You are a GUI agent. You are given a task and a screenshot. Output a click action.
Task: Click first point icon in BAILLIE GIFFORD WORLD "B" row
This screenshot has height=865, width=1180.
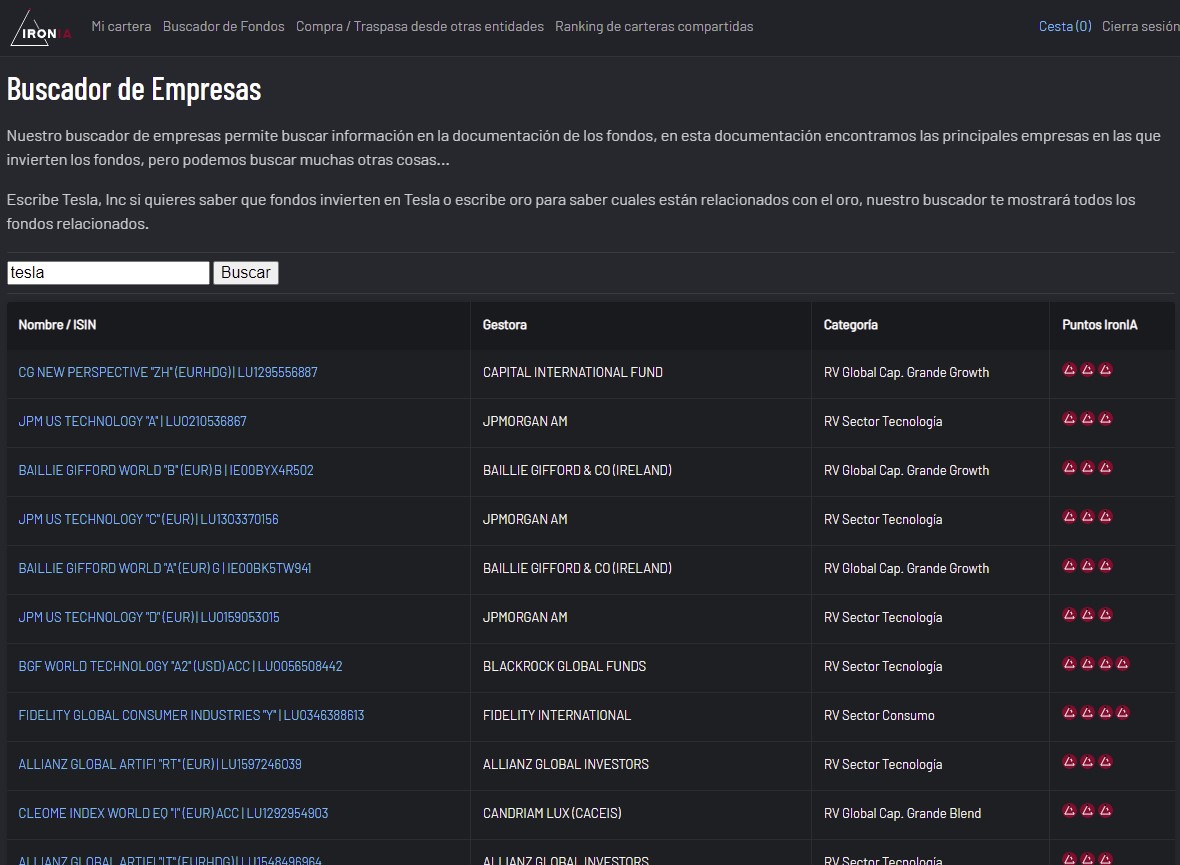(x=1069, y=468)
